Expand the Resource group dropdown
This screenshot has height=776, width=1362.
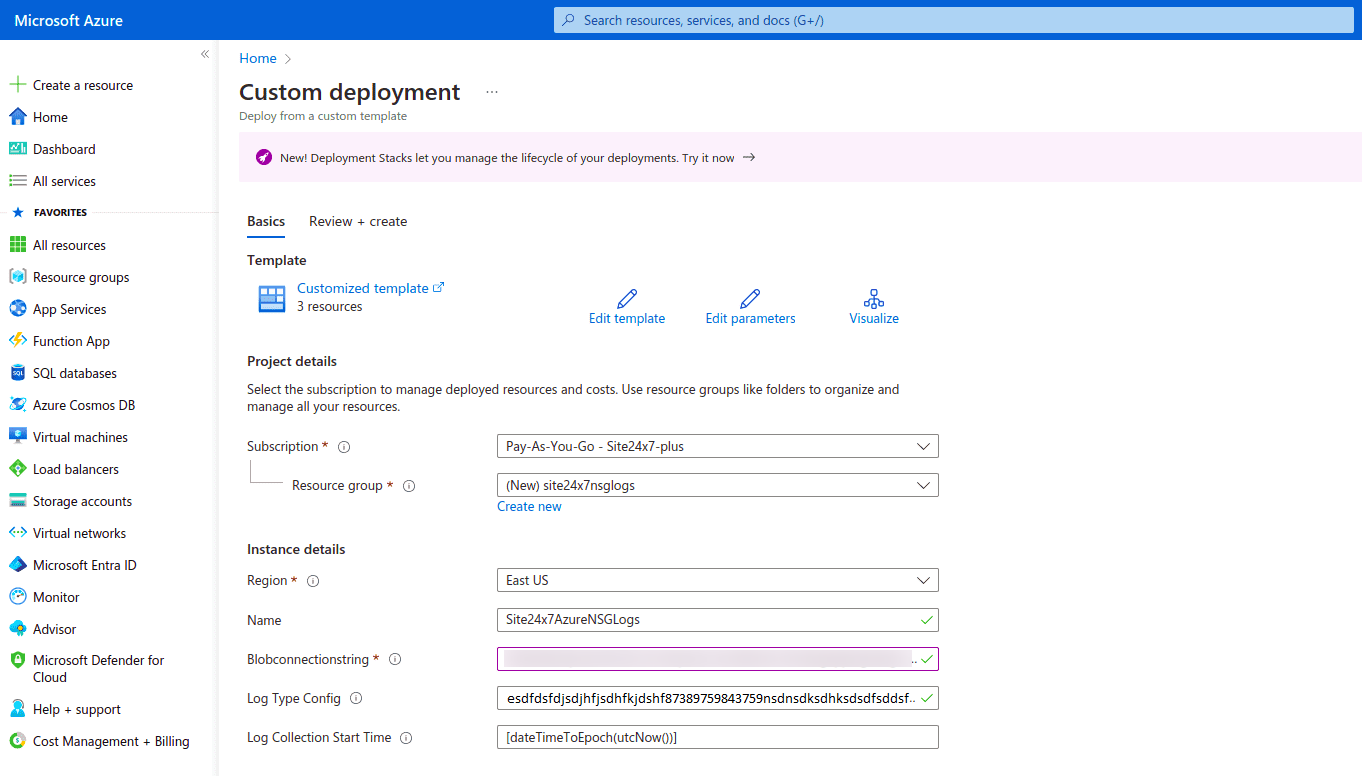coord(717,485)
